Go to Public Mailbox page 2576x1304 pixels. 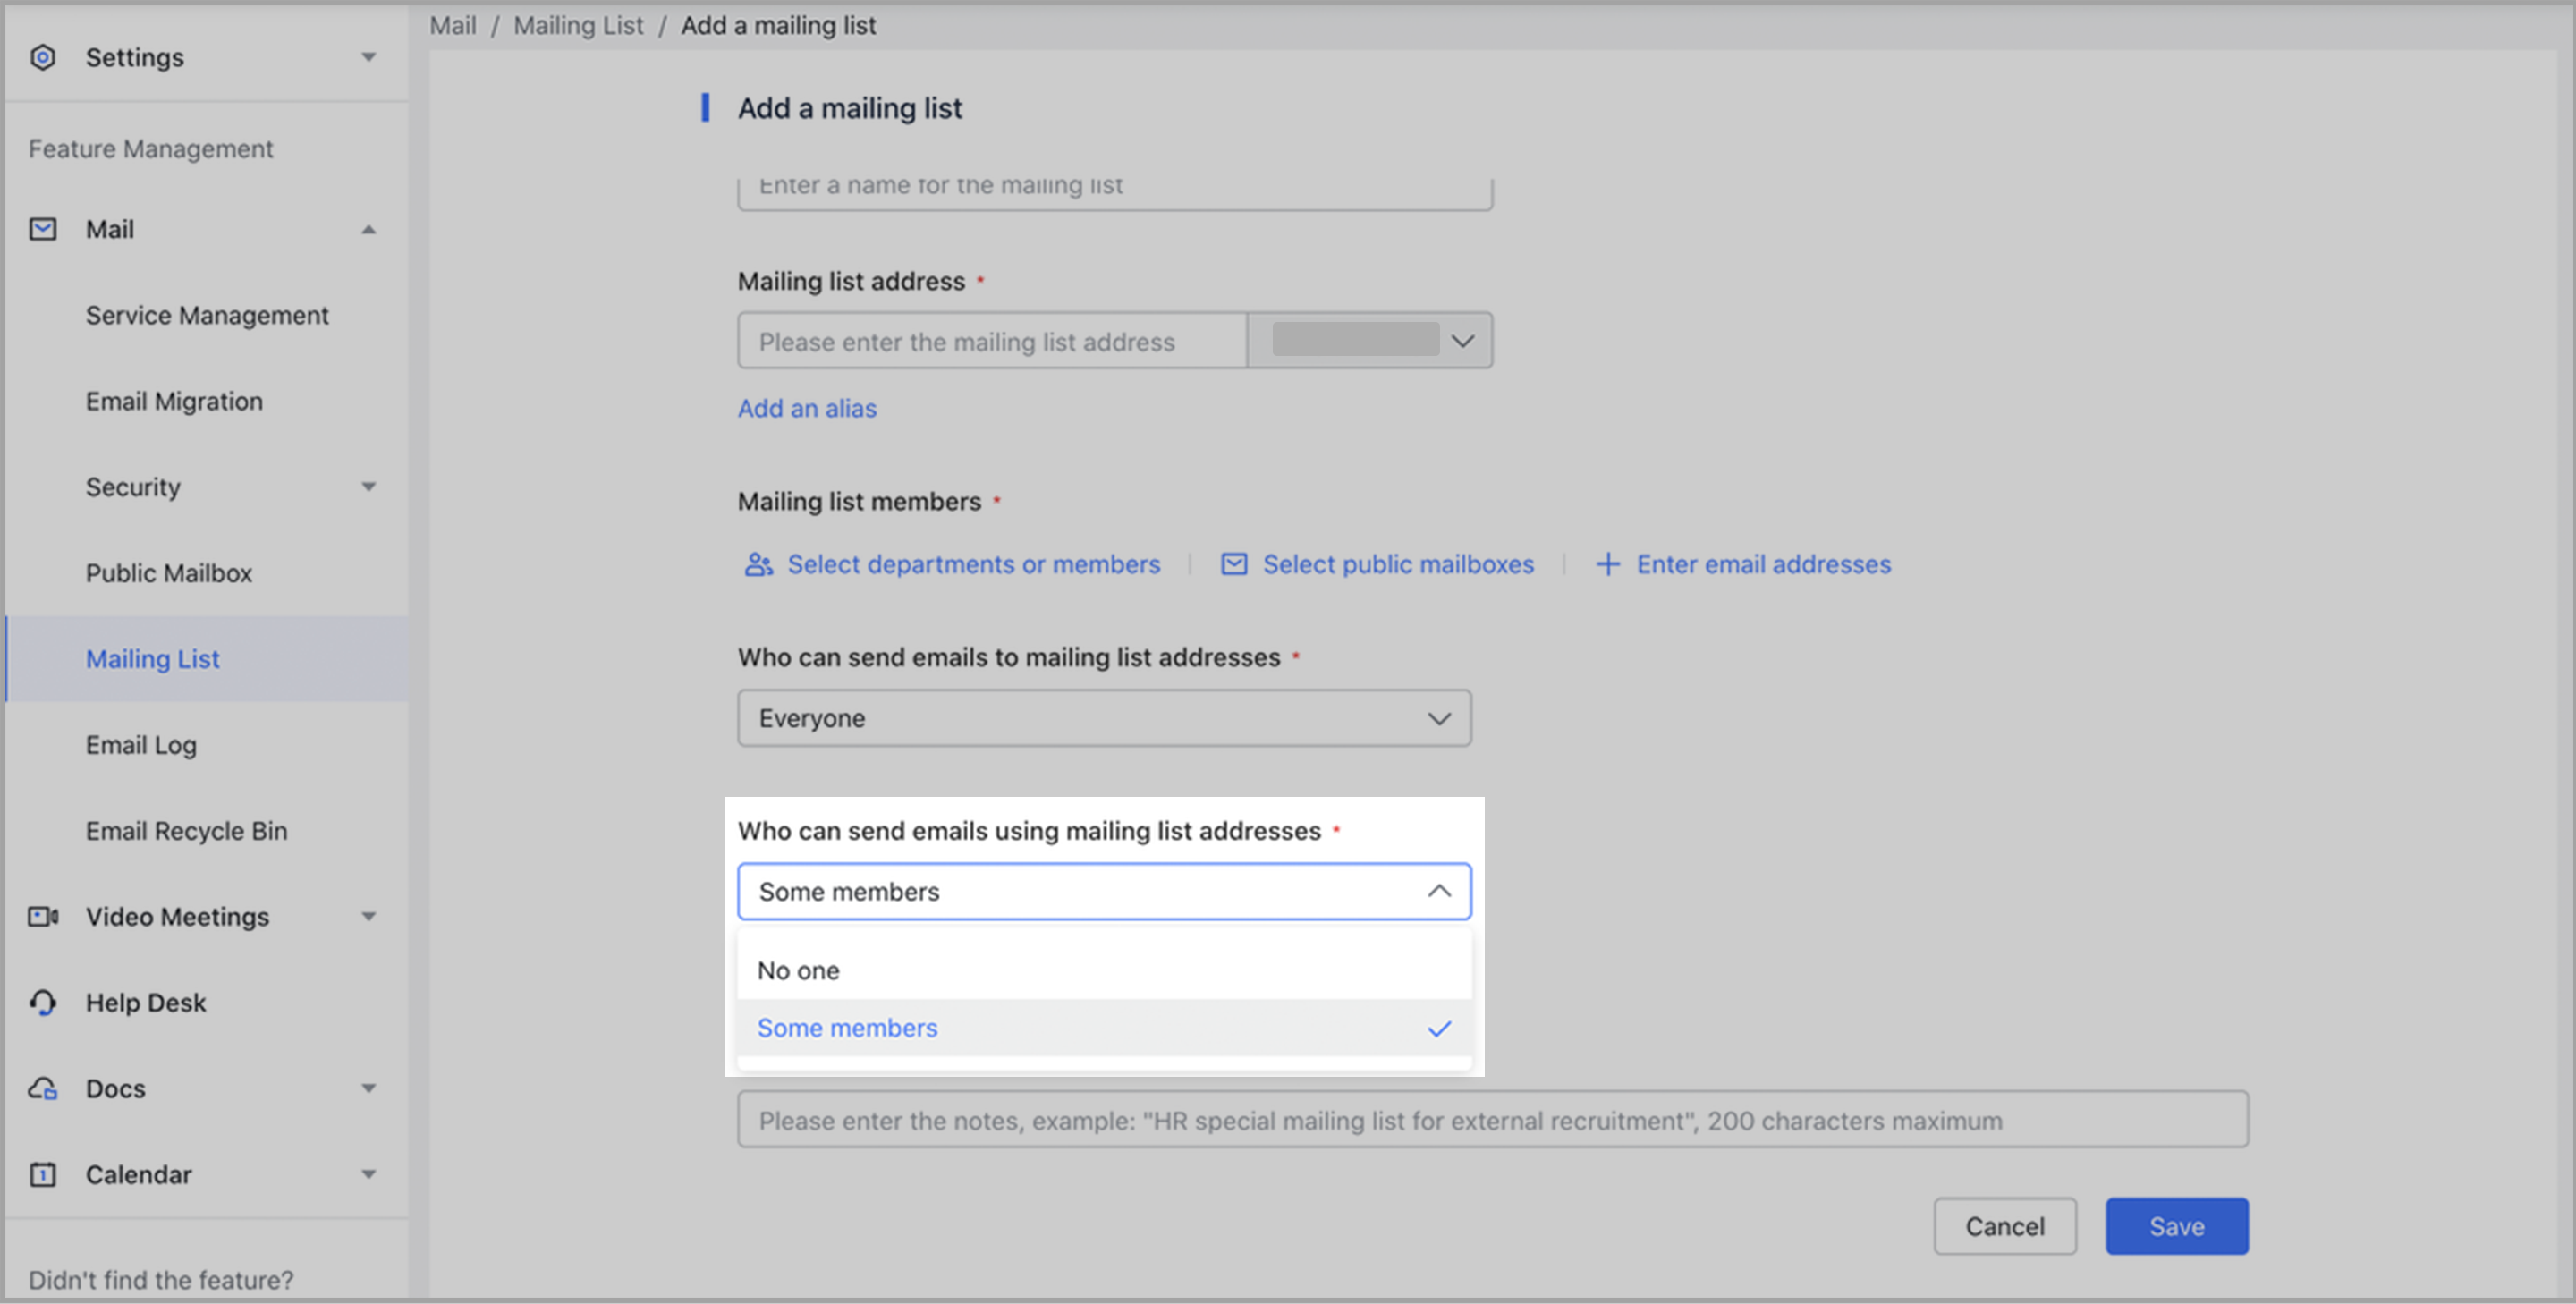(169, 573)
